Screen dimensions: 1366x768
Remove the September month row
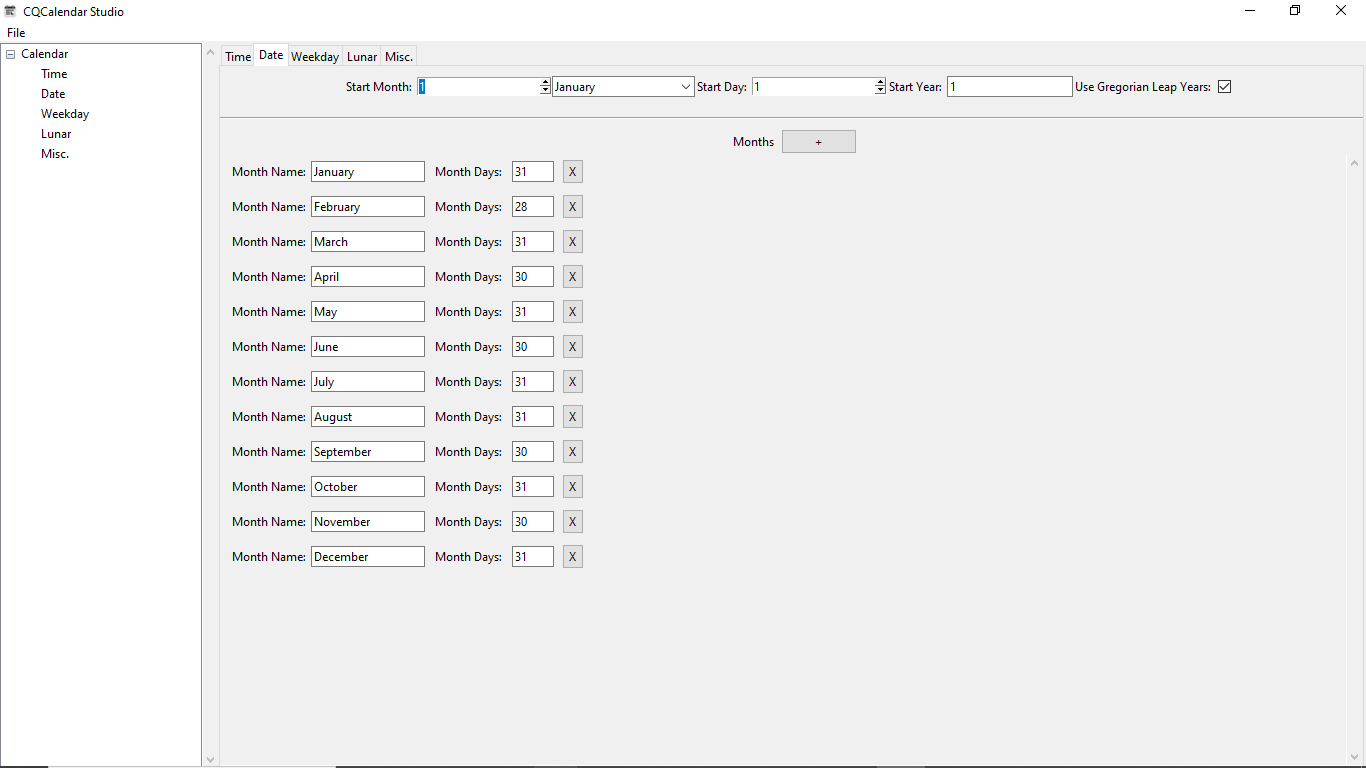tap(573, 452)
